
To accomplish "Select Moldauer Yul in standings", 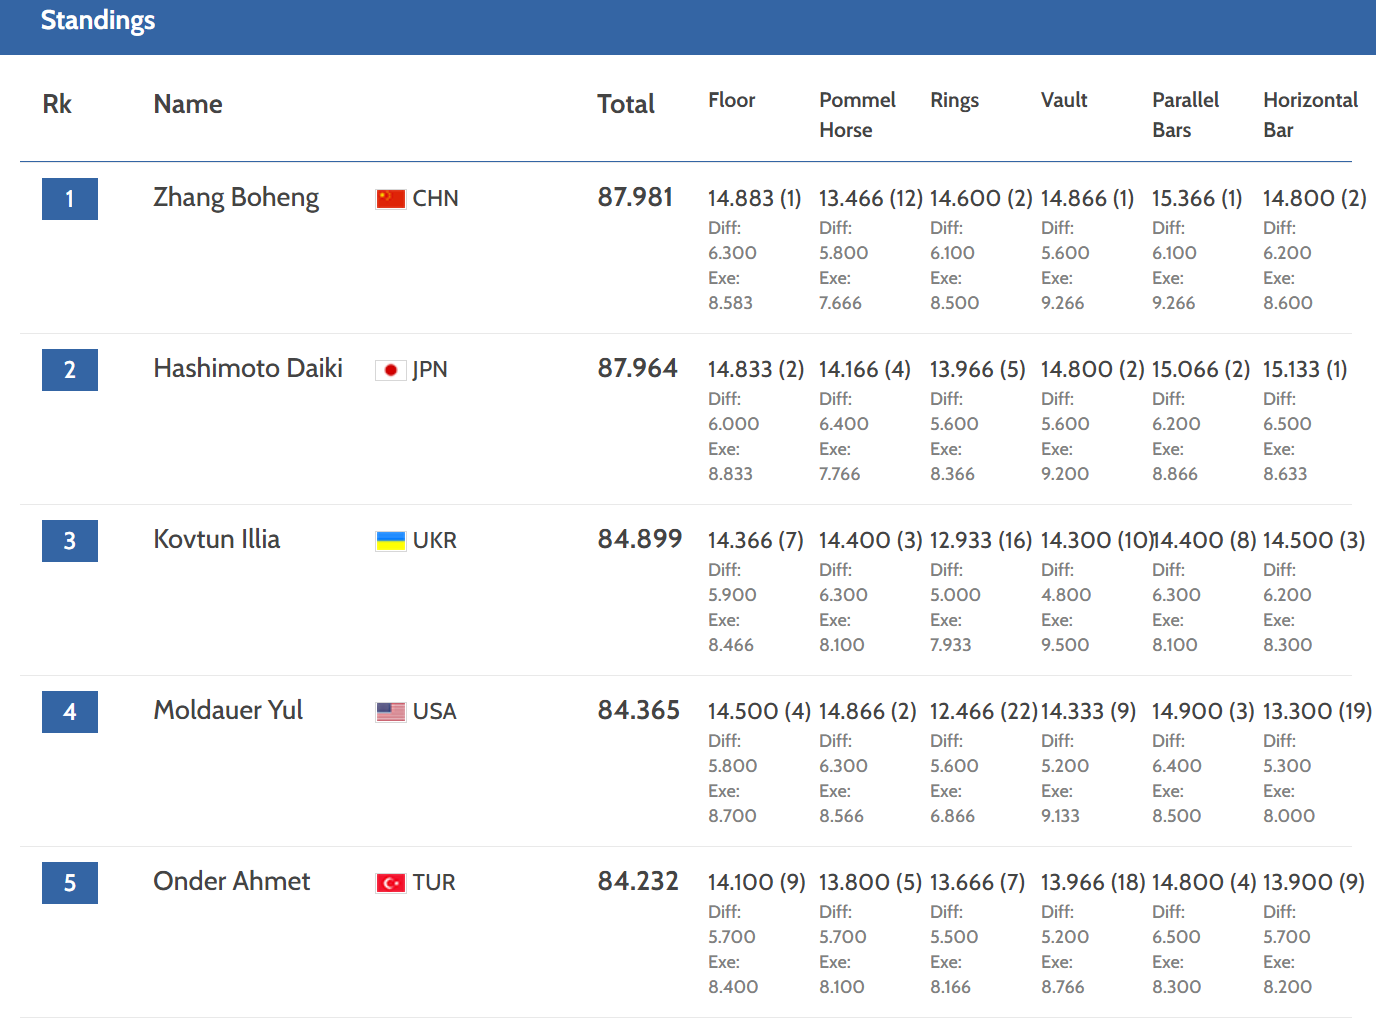I will click(x=228, y=710).
